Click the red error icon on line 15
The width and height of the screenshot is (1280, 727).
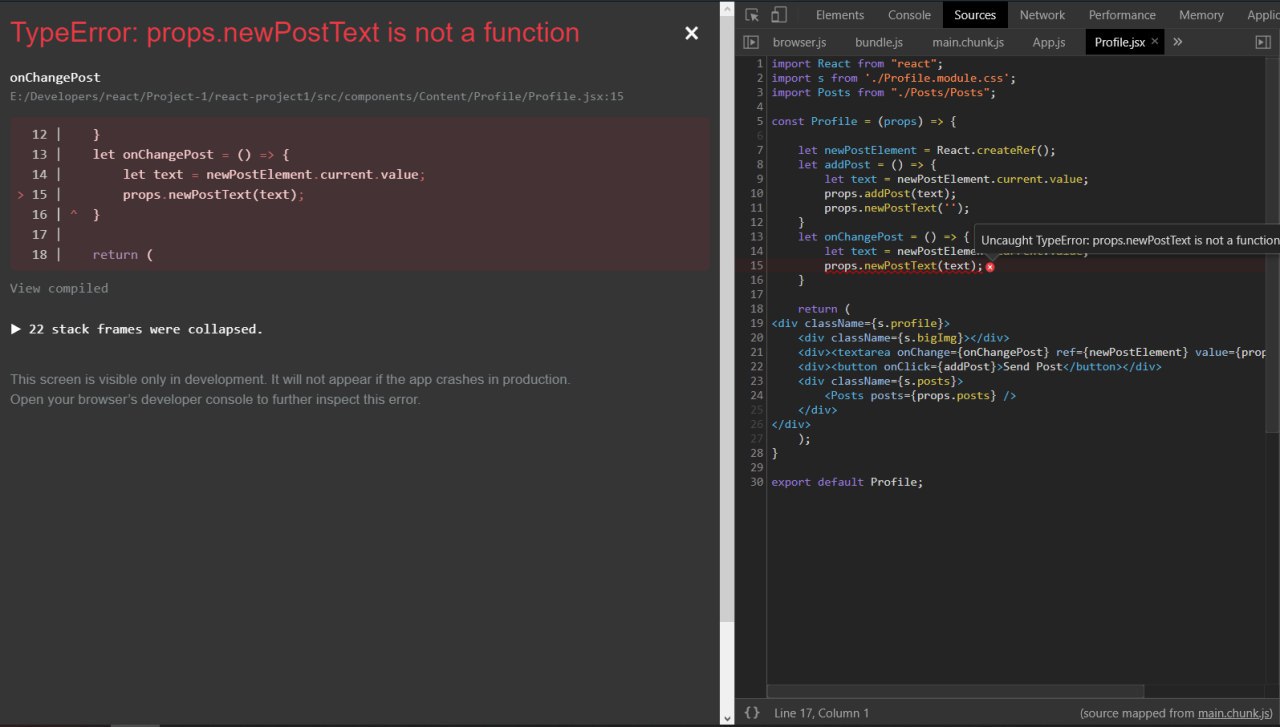coord(990,267)
